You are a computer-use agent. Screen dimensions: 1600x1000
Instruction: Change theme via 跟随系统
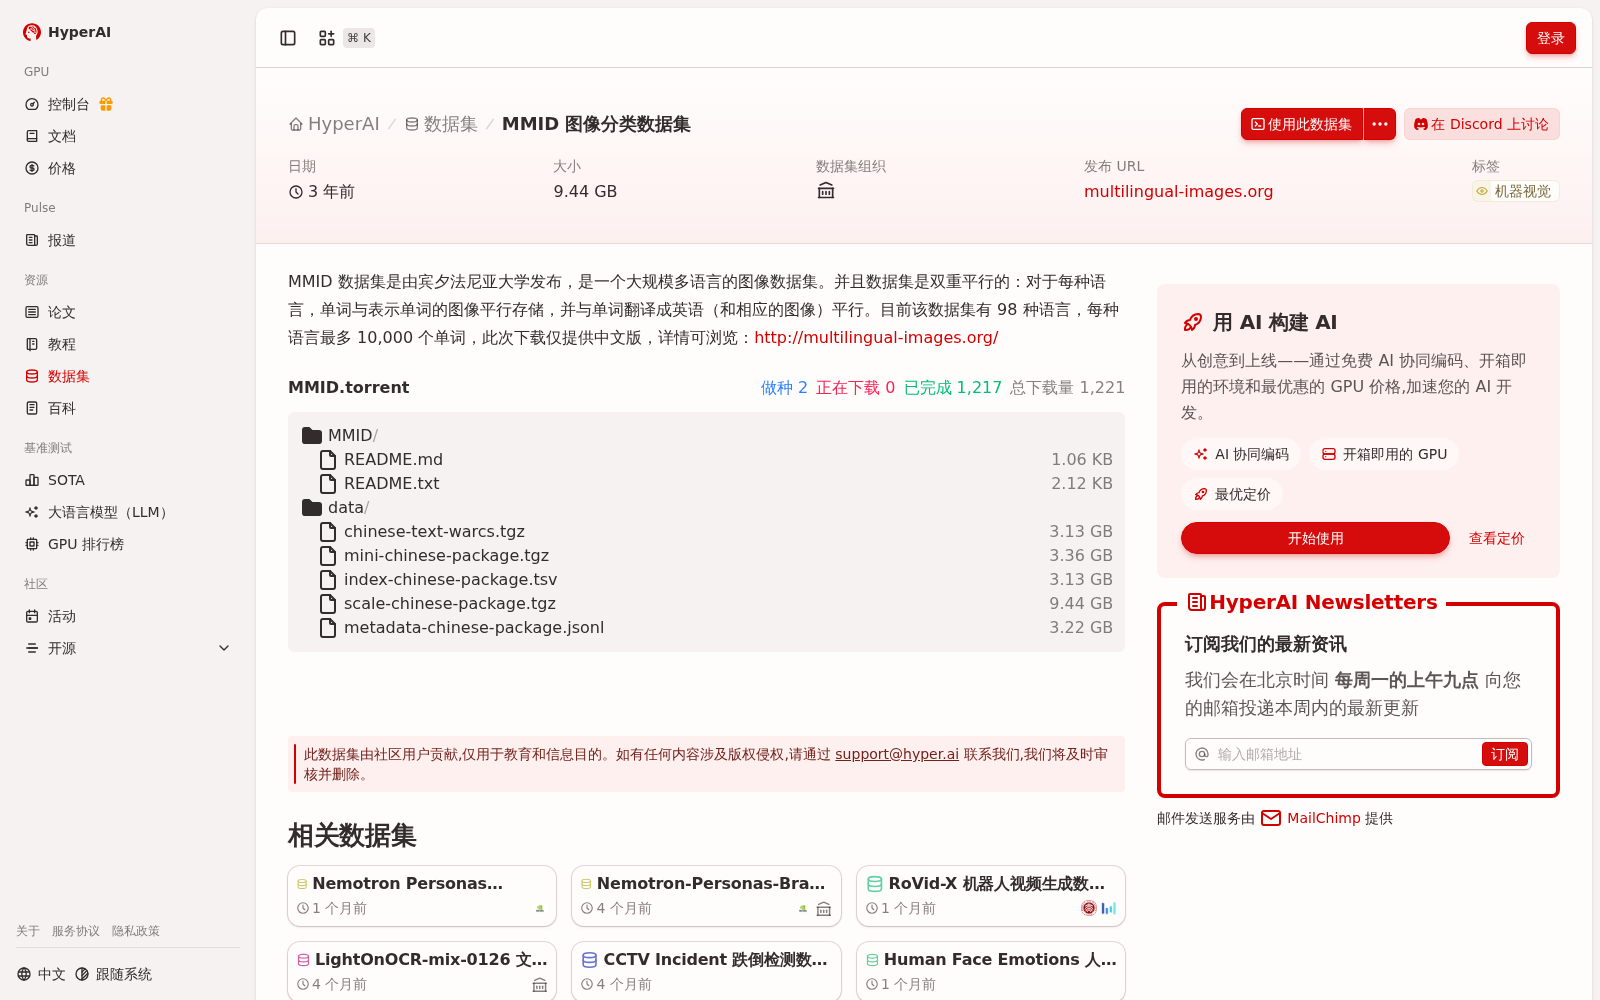coord(113,974)
